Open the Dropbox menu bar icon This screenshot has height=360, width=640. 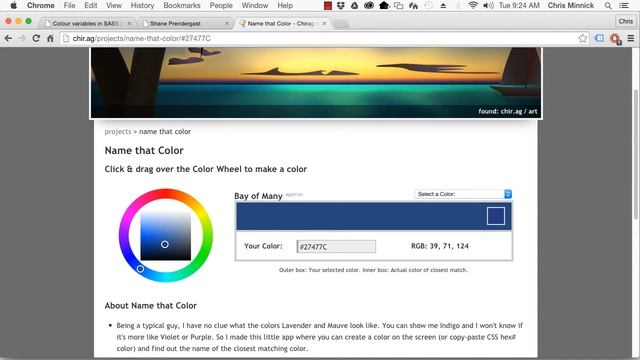340,5
